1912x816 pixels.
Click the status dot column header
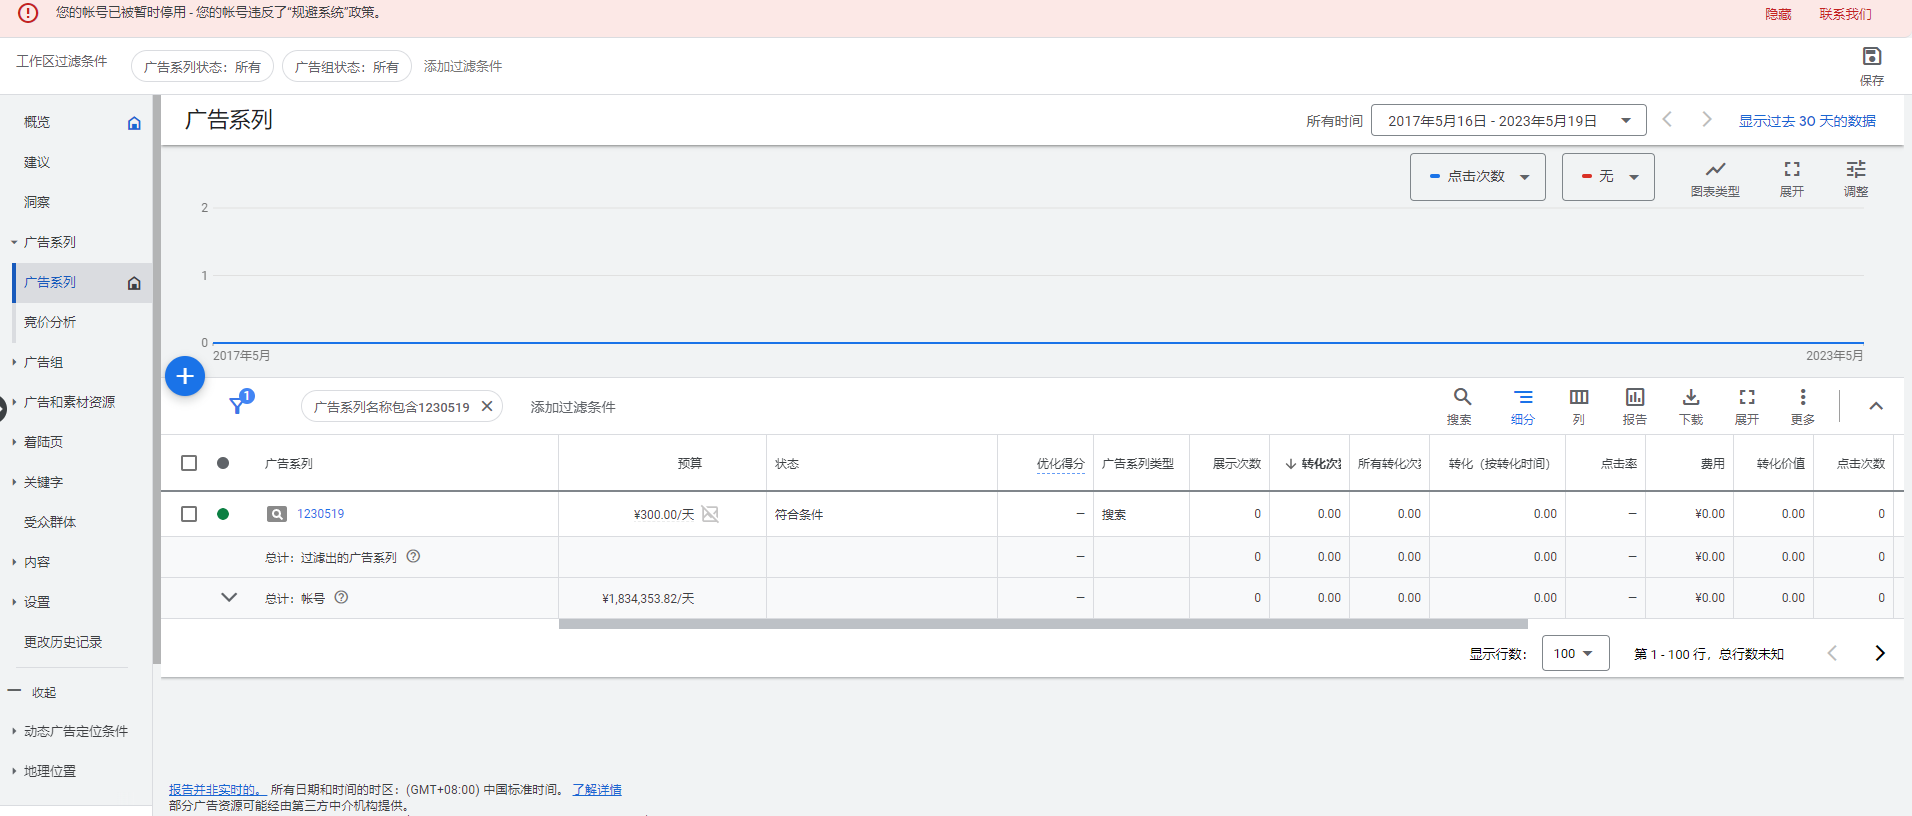223,463
